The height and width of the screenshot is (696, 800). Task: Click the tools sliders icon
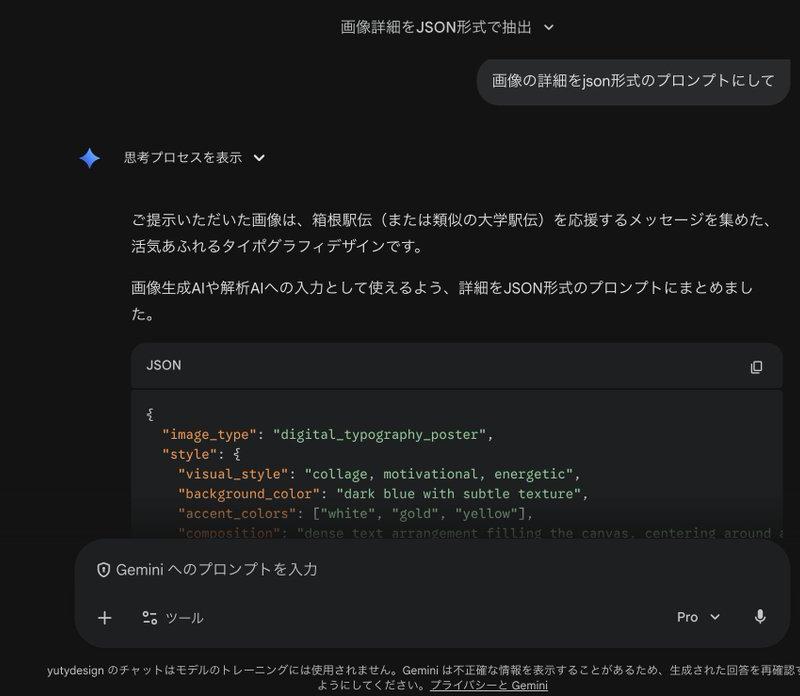click(x=149, y=618)
